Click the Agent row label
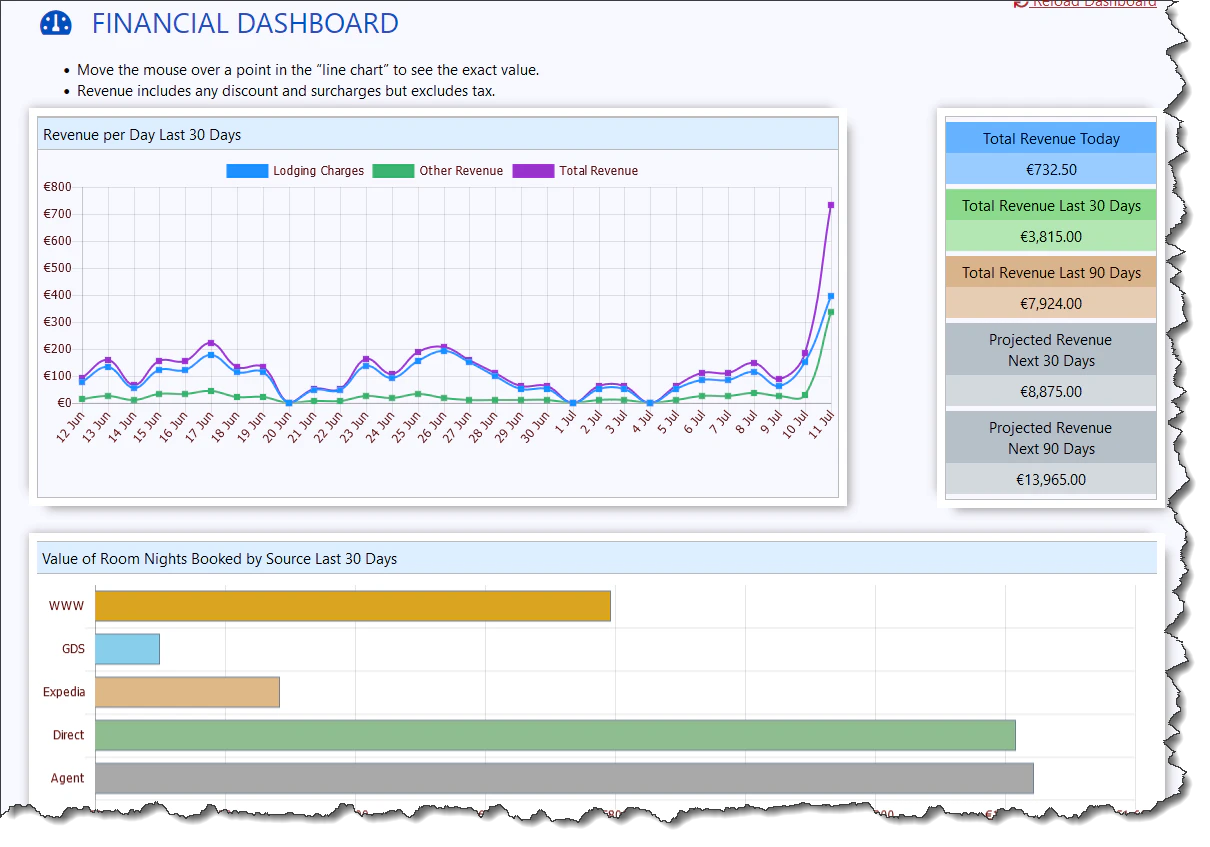1210x847 pixels. pos(66,778)
